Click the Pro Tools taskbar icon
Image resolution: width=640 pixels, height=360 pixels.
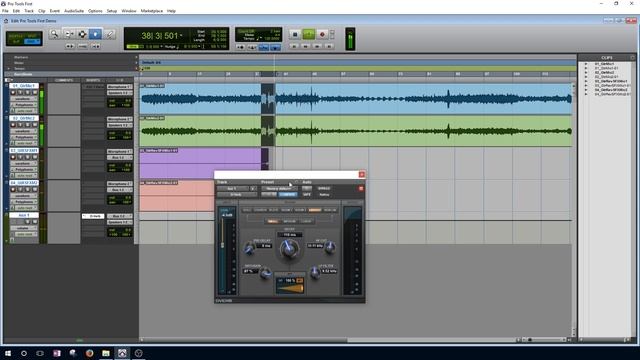(x=122, y=353)
